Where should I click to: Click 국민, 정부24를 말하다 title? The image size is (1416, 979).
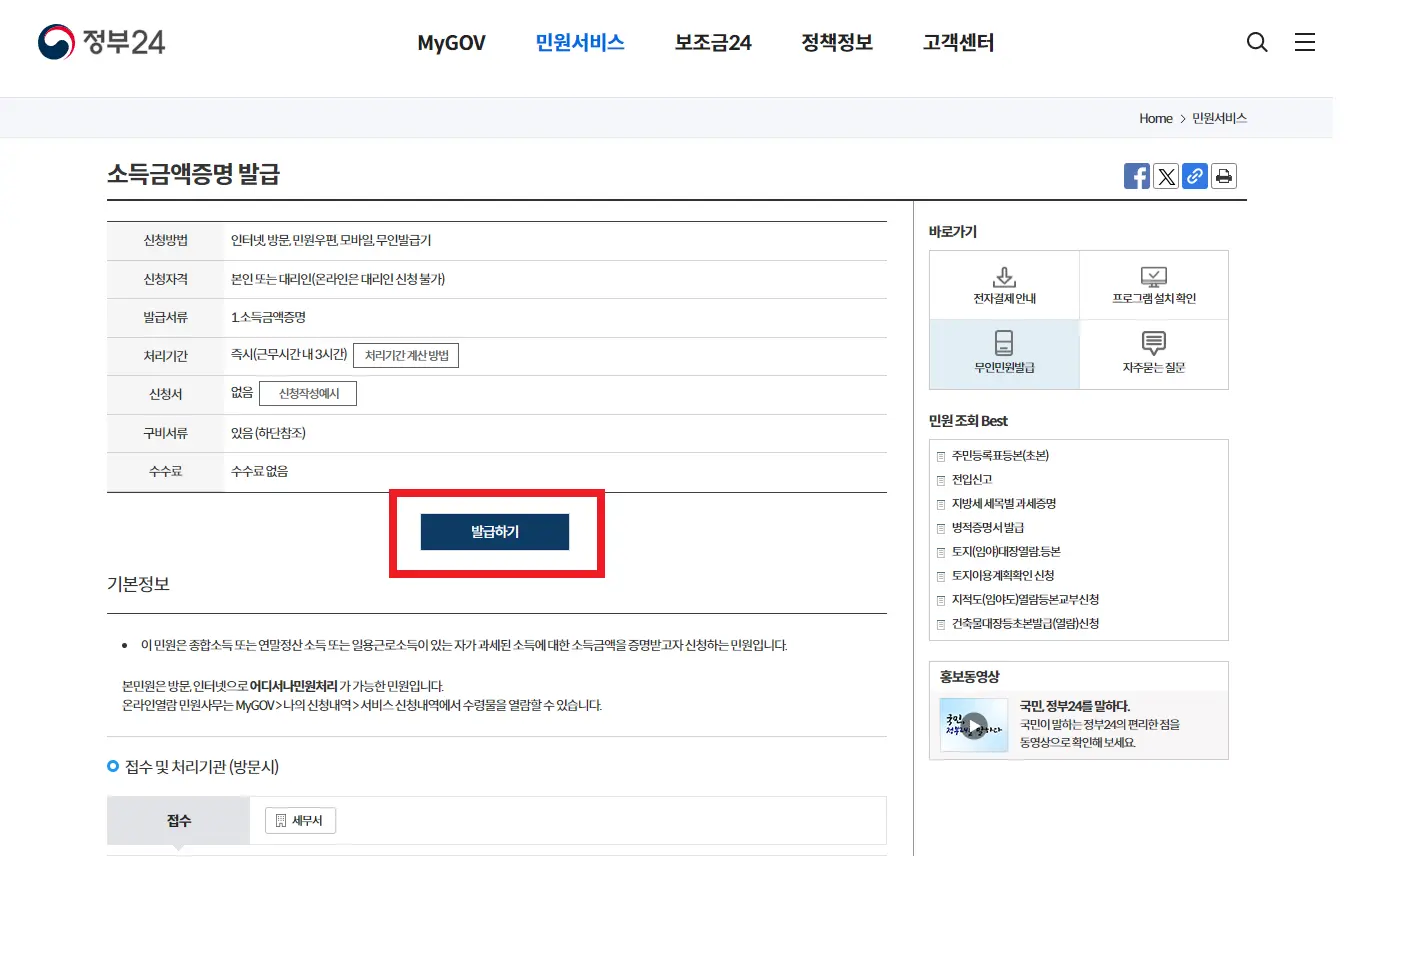(1075, 706)
